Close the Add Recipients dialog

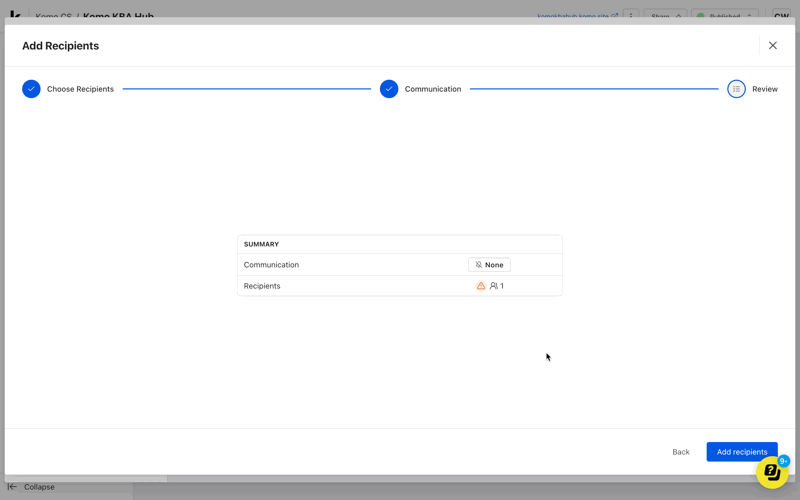[x=772, y=45]
